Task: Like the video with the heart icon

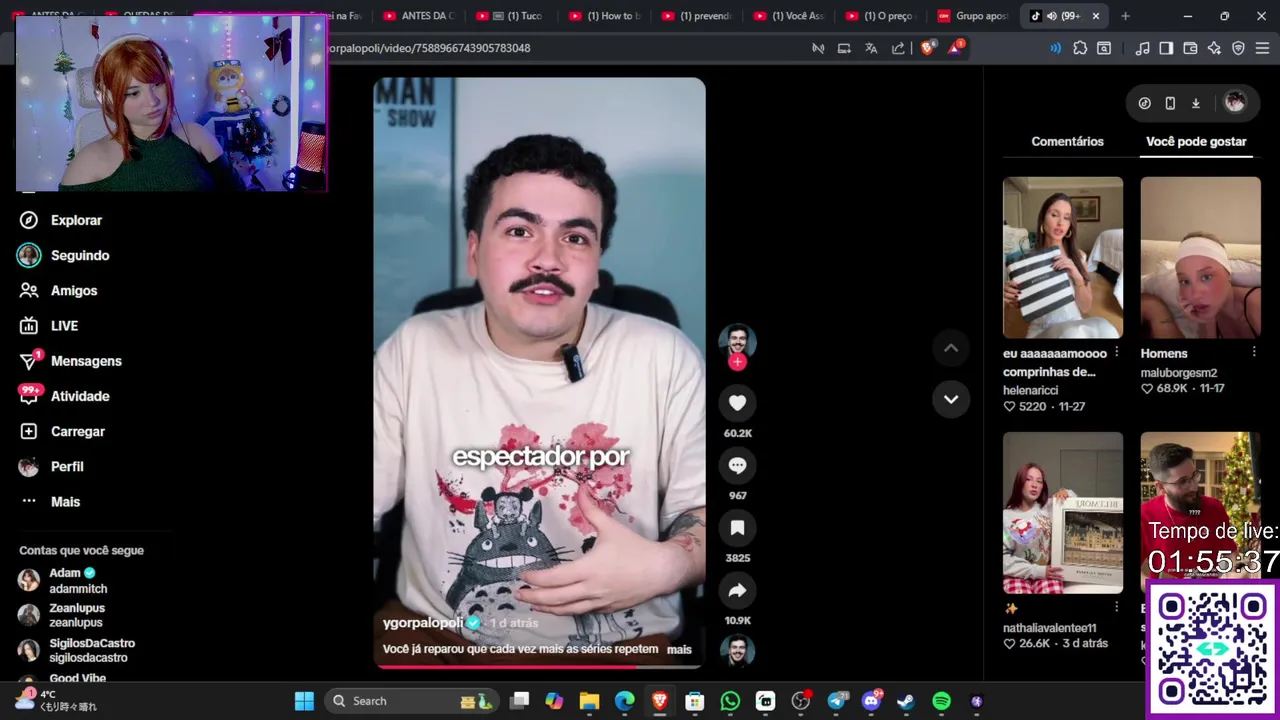Action: point(737,403)
